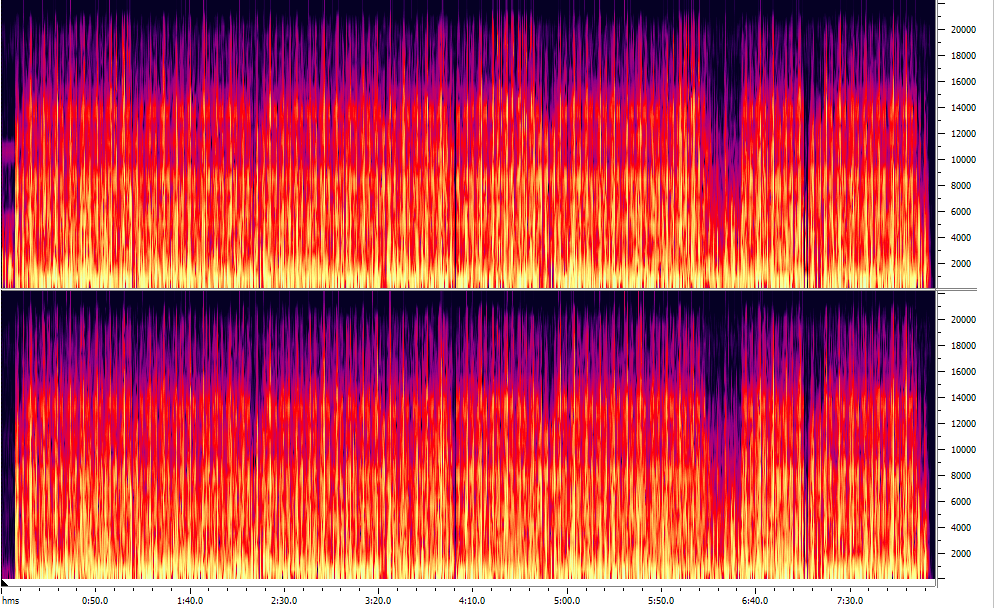
Task: Click the 0:50.0 mark on the time ruler
Action: click(x=95, y=600)
